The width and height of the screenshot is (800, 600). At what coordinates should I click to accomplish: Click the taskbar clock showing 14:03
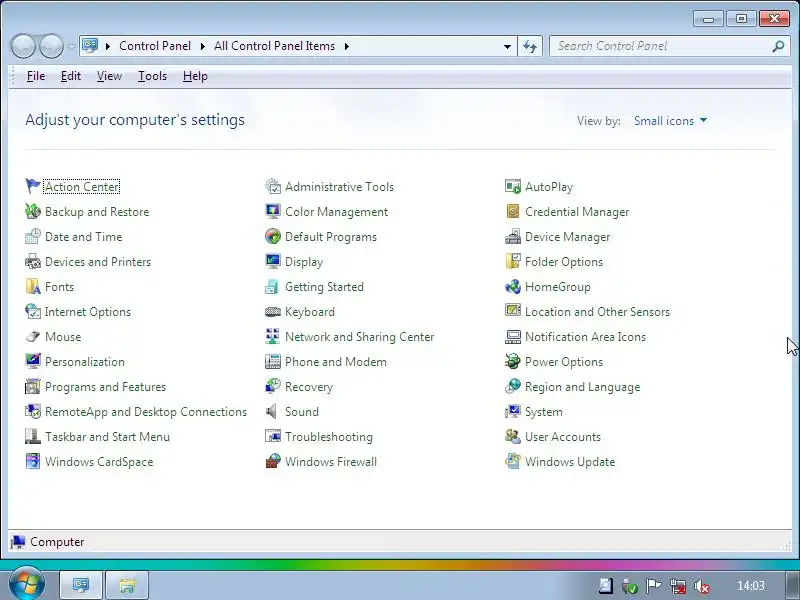tap(751, 586)
